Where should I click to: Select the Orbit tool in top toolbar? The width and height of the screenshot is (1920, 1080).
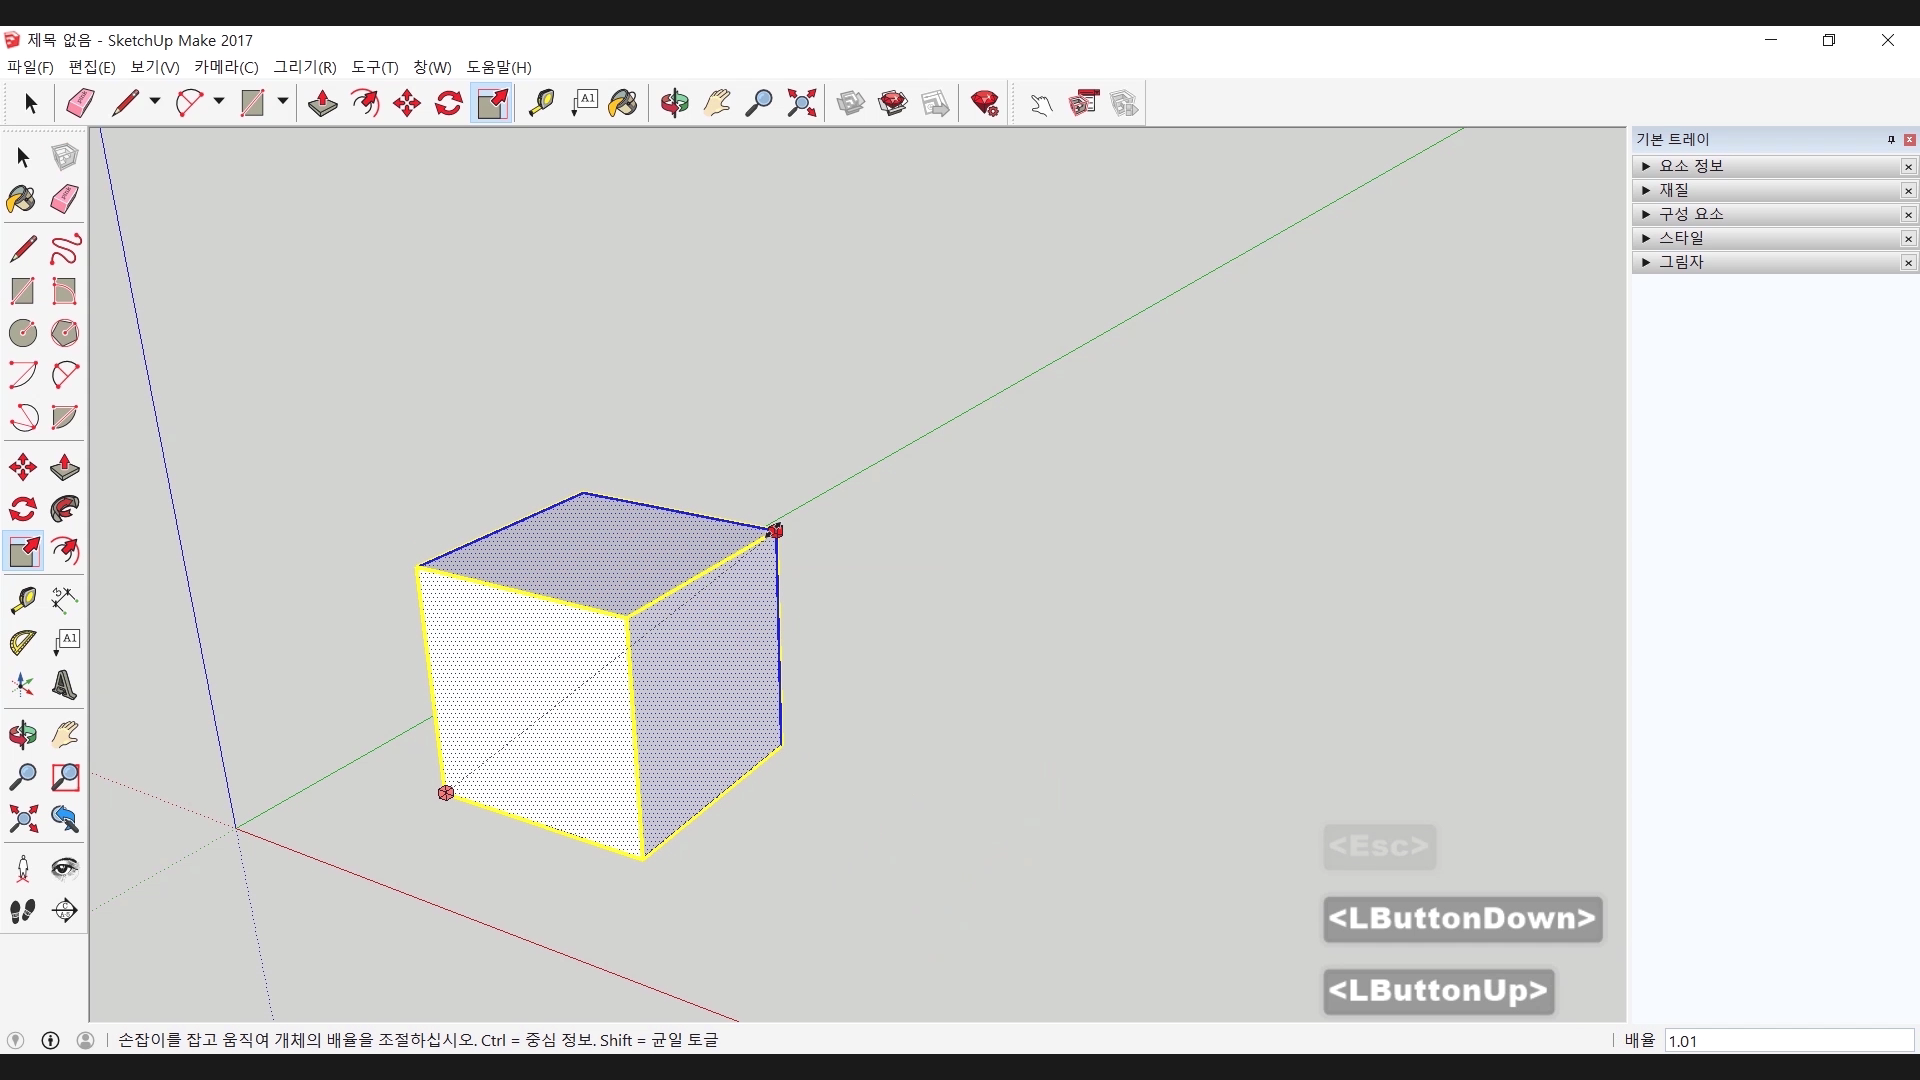tap(674, 103)
